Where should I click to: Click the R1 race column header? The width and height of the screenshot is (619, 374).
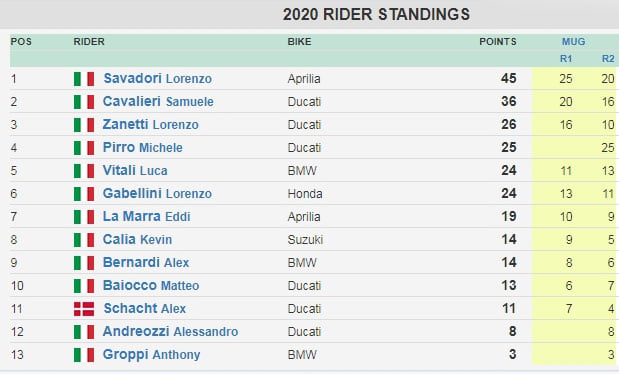[x=566, y=58]
